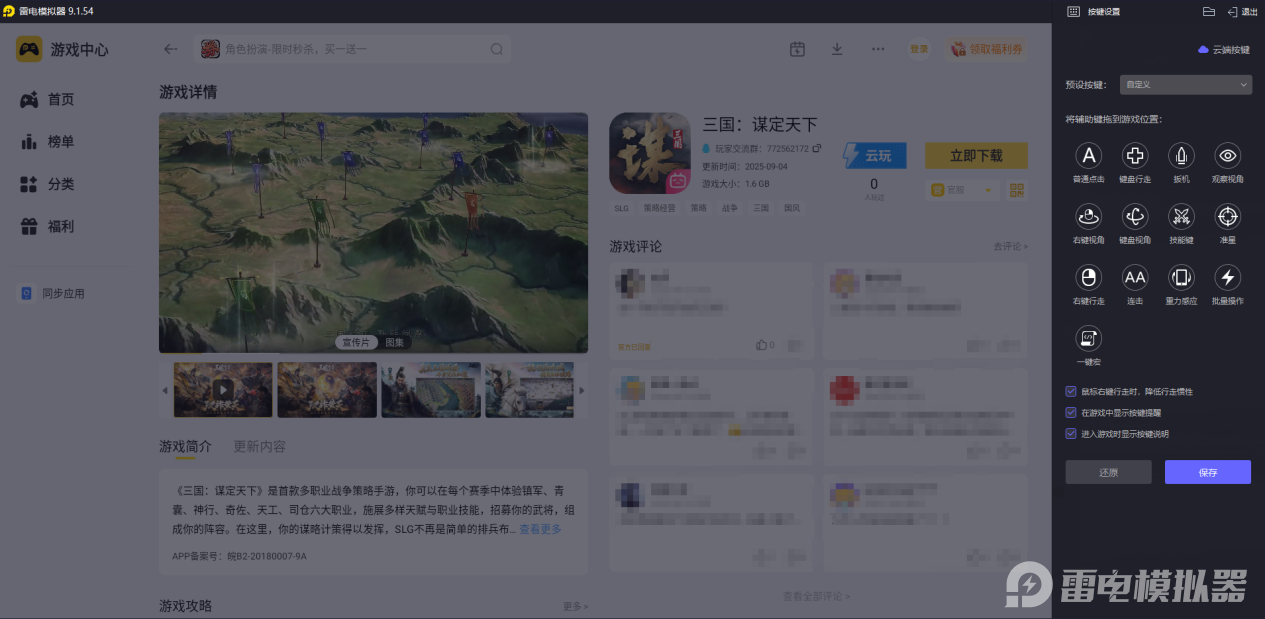Select the 普通点击 (normal tap) key icon
The image size is (1265, 619).
[1088, 155]
